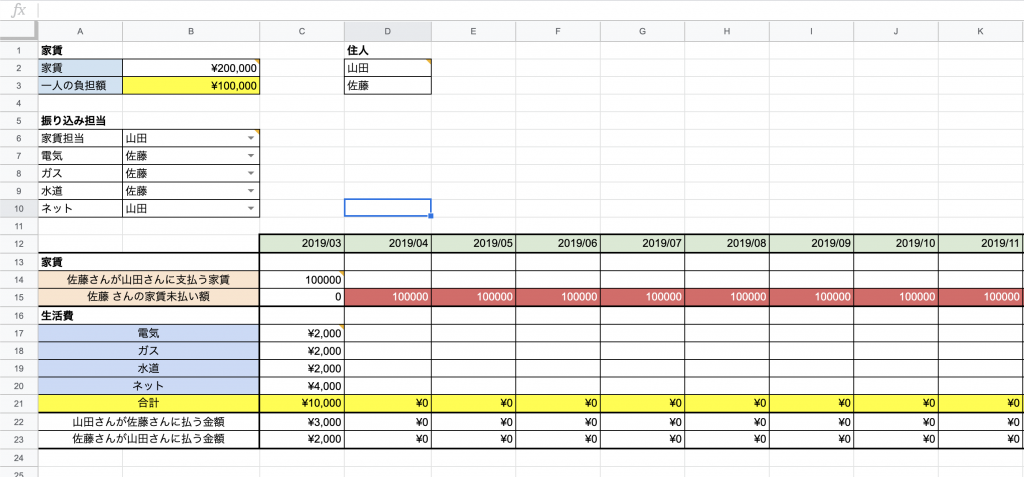Select row 4 header
Viewport: 1024px width, 477px height.
click(19, 103)
